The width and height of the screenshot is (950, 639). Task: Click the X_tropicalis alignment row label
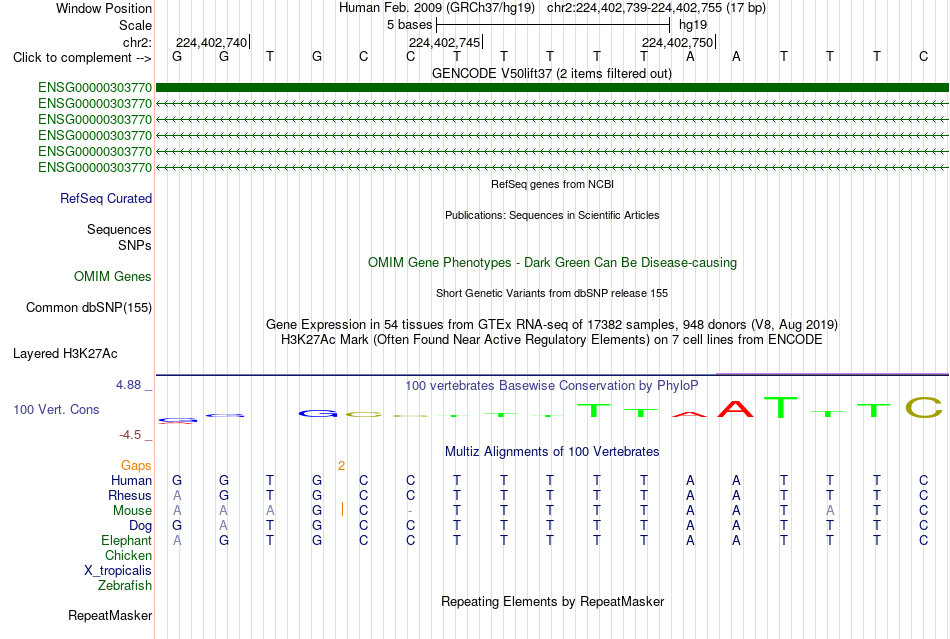pyautogui.click(x=118, y=571)
